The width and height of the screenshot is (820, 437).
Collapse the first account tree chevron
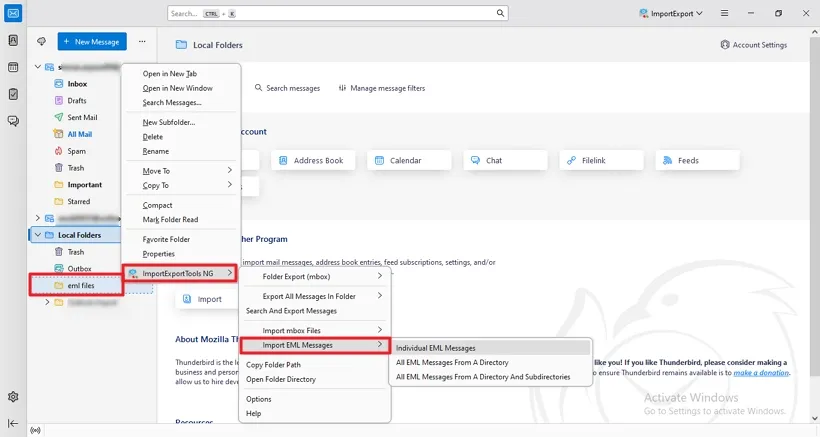pos(38,67)
